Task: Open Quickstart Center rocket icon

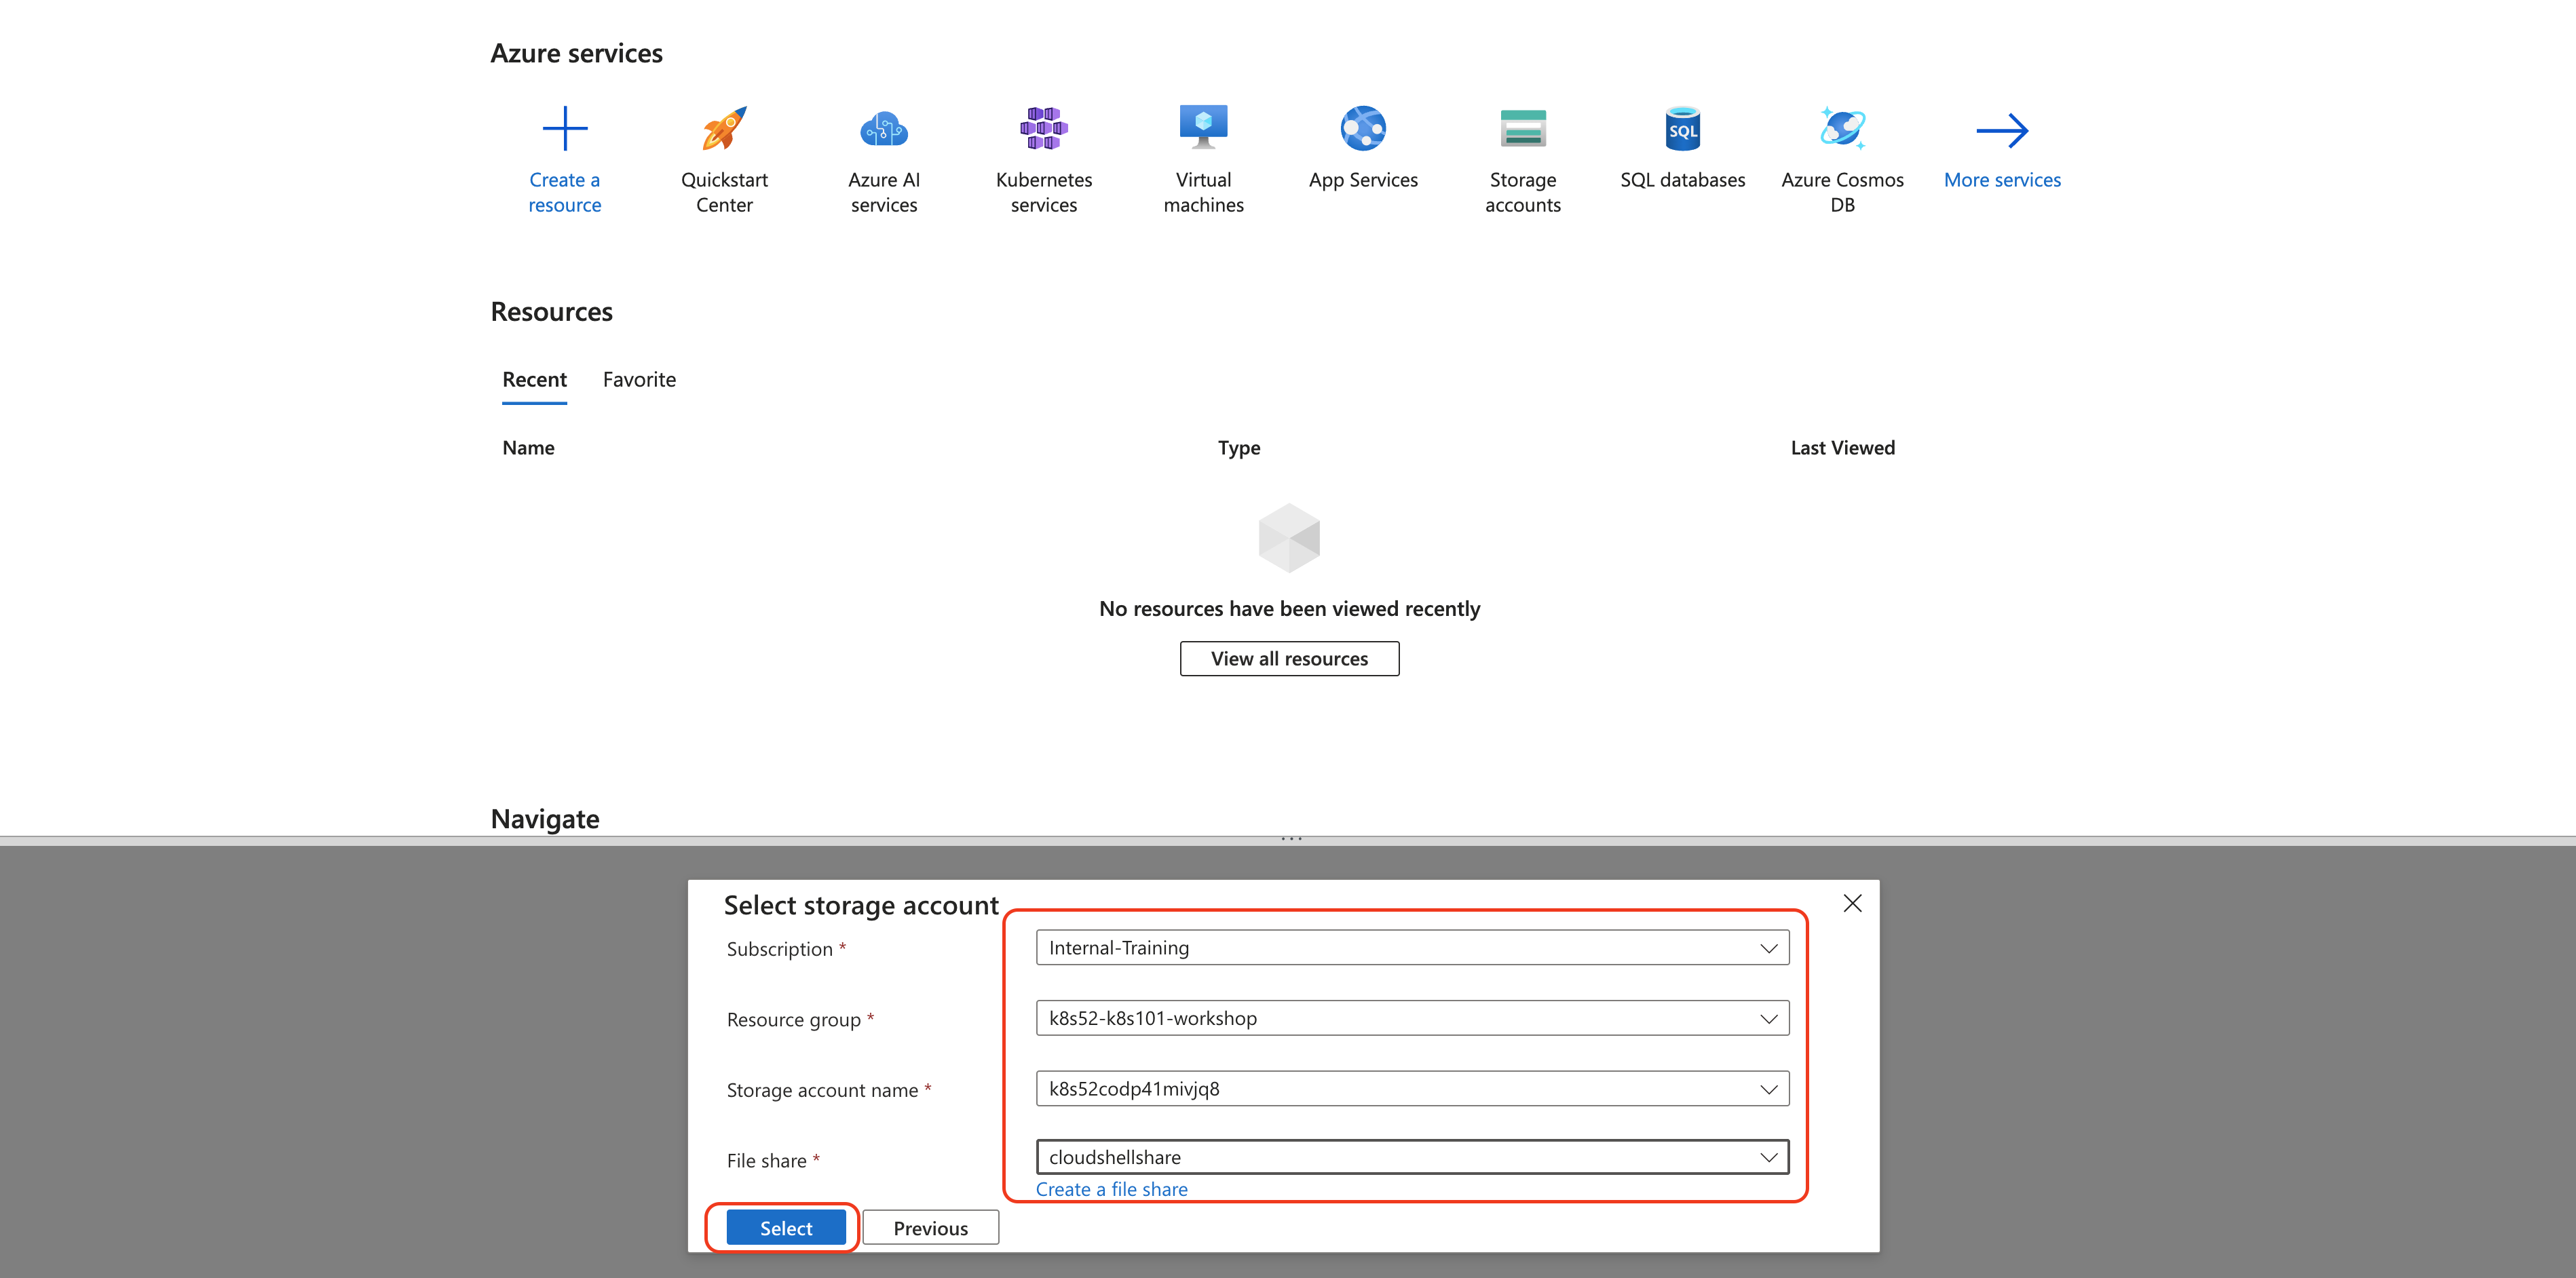Action: pyautogui.click(x=724, y=129)
